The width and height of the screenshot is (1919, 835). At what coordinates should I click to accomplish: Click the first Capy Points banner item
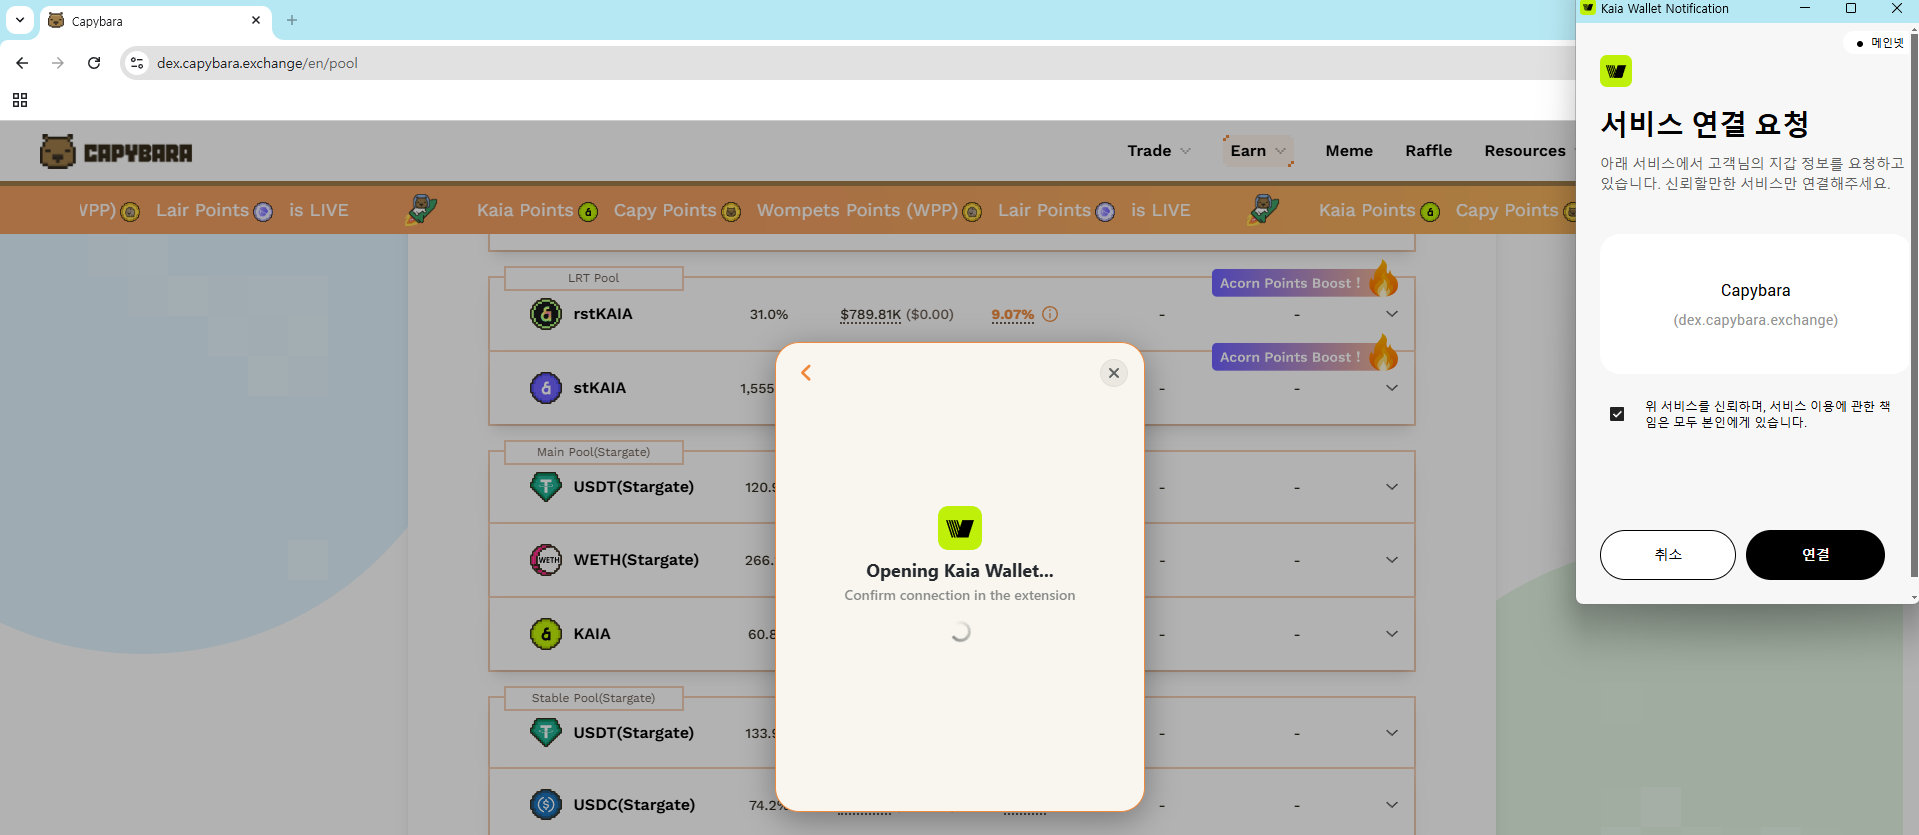677,210
